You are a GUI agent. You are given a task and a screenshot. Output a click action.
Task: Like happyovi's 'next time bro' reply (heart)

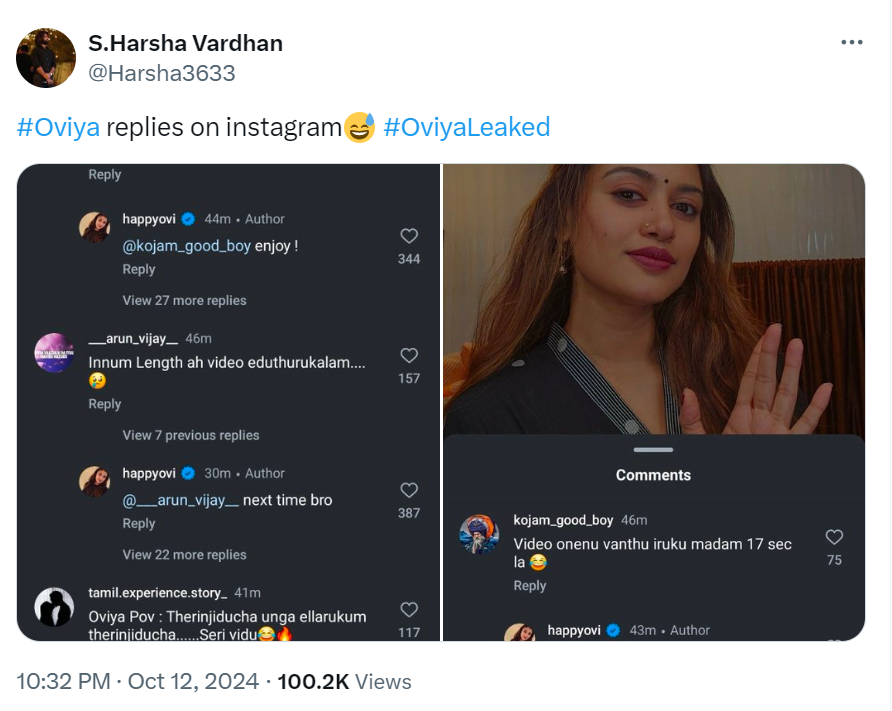pyautogui.click(x=409, y=490)
